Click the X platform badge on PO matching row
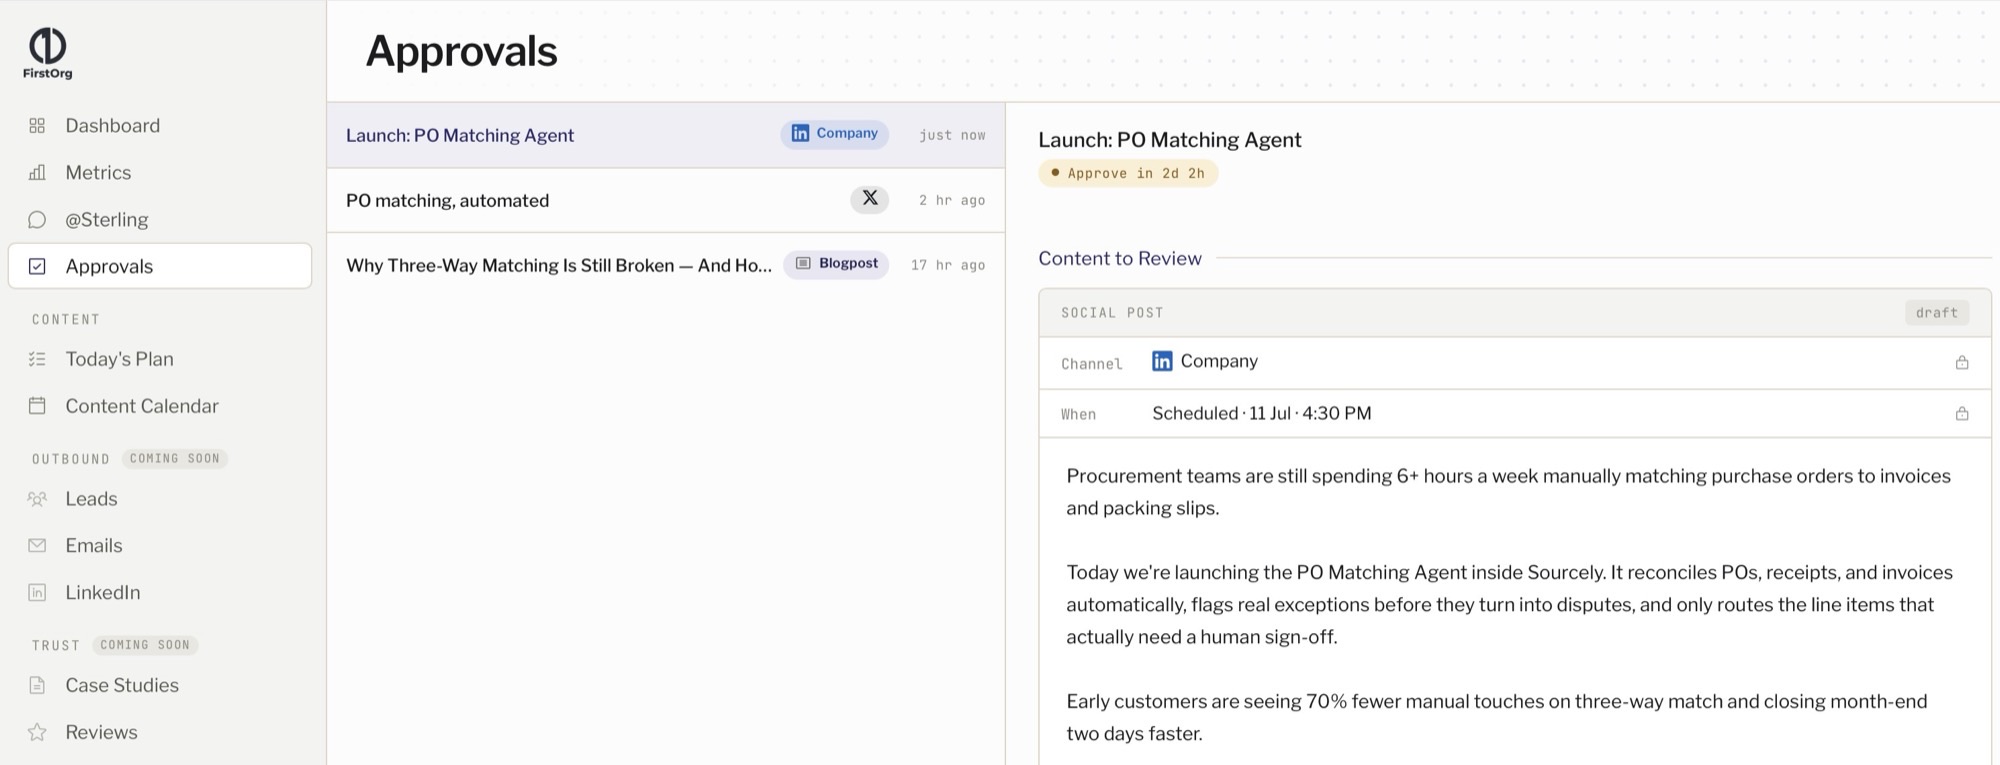The height and width of the screenshot is (765, 2000). pyautogui.click(x=869, y=199)
